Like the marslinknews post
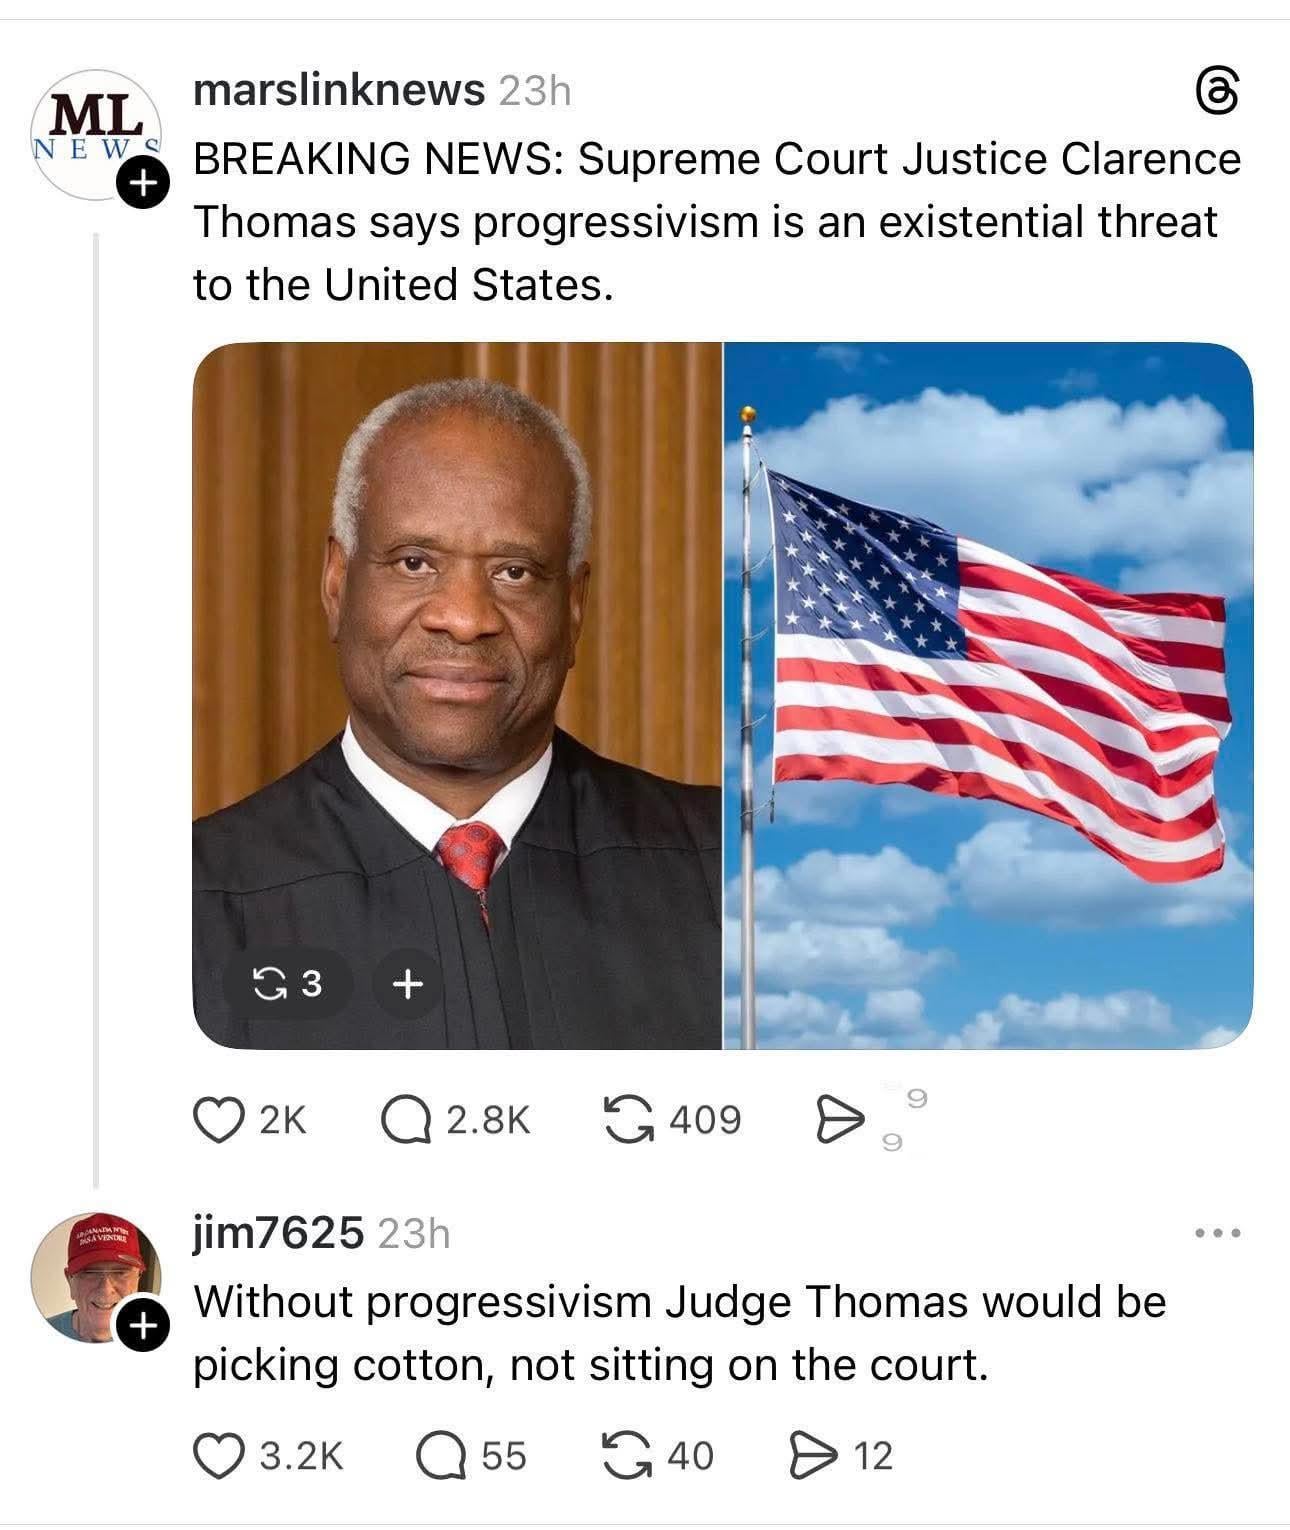 [x=249, y=1119]
